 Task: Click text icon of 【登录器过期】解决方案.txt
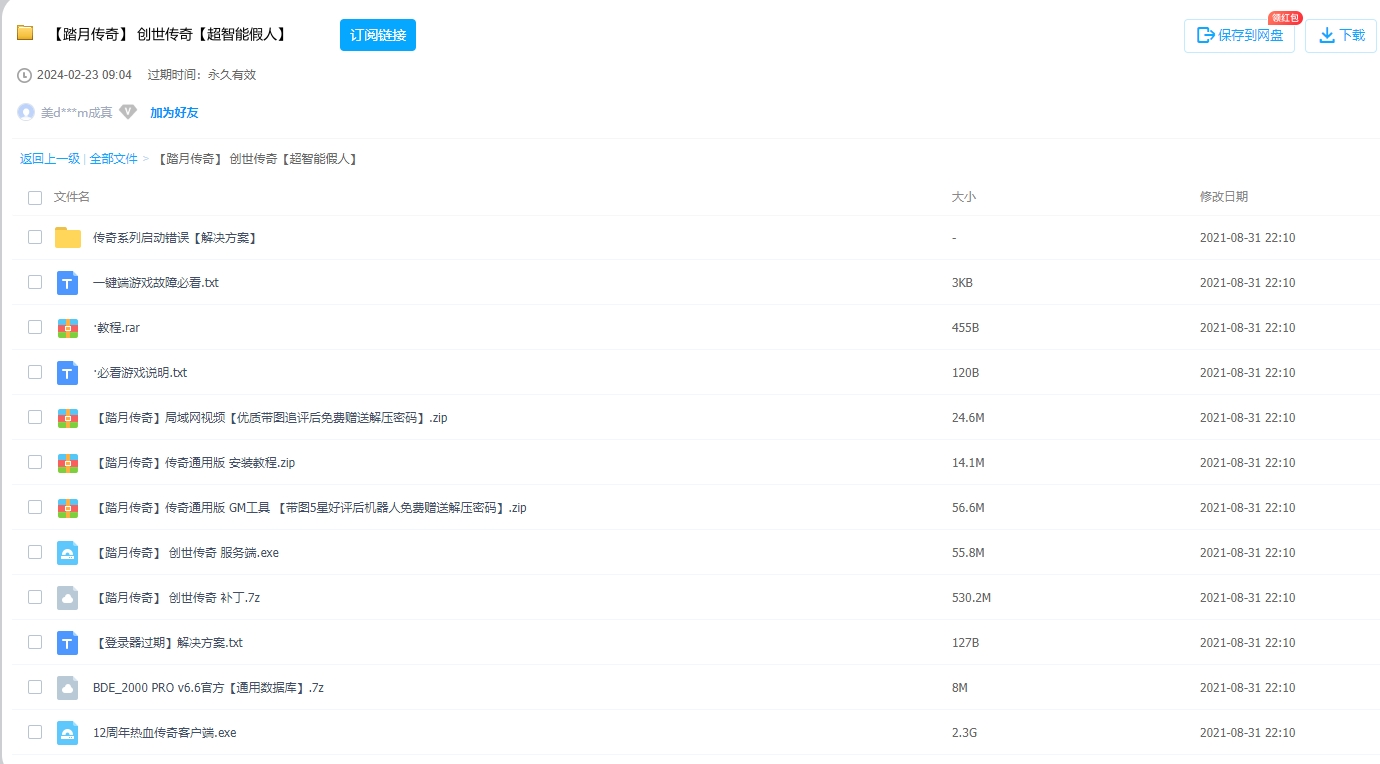(x=68, y=643)
